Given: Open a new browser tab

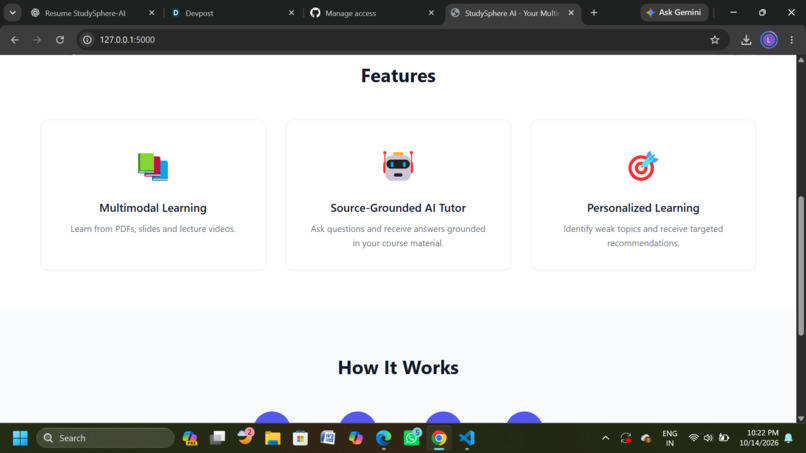Looking at the screenshot, I should click(x=594, y=13).
